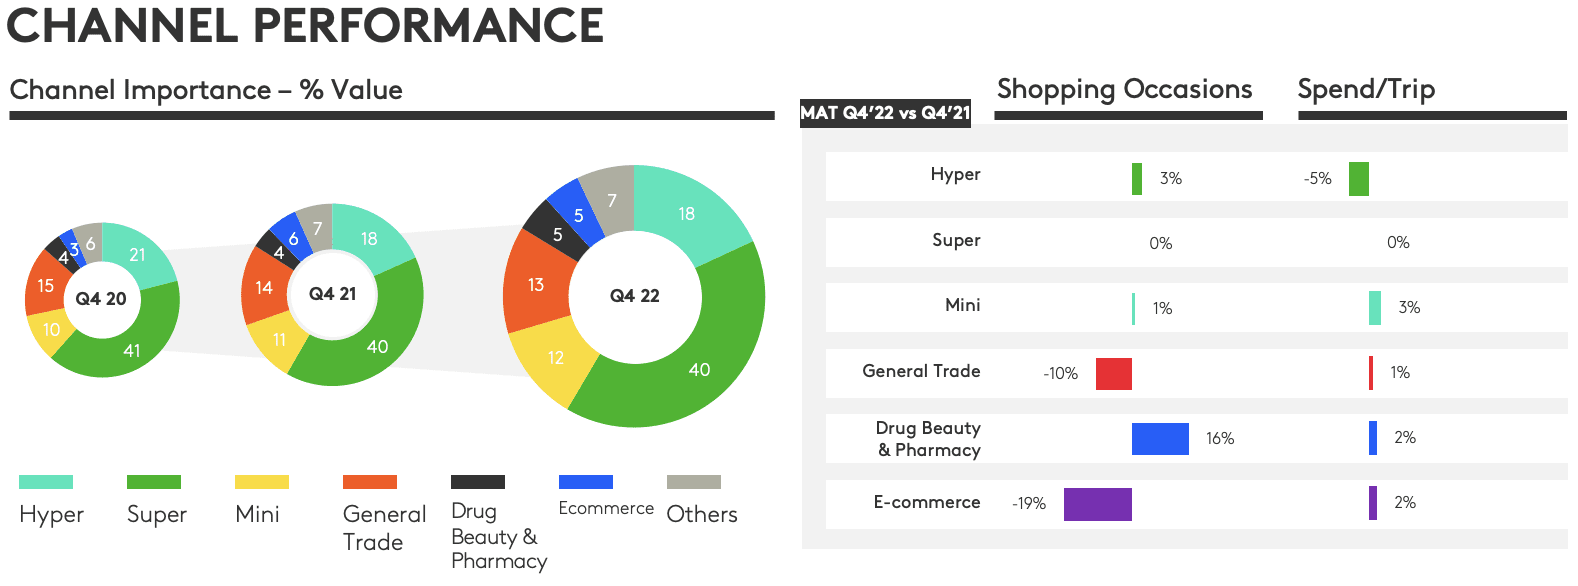Click the Hyper legend color swatch
1578x586 pixels.
pyautogui.click(x=46, y=482)
